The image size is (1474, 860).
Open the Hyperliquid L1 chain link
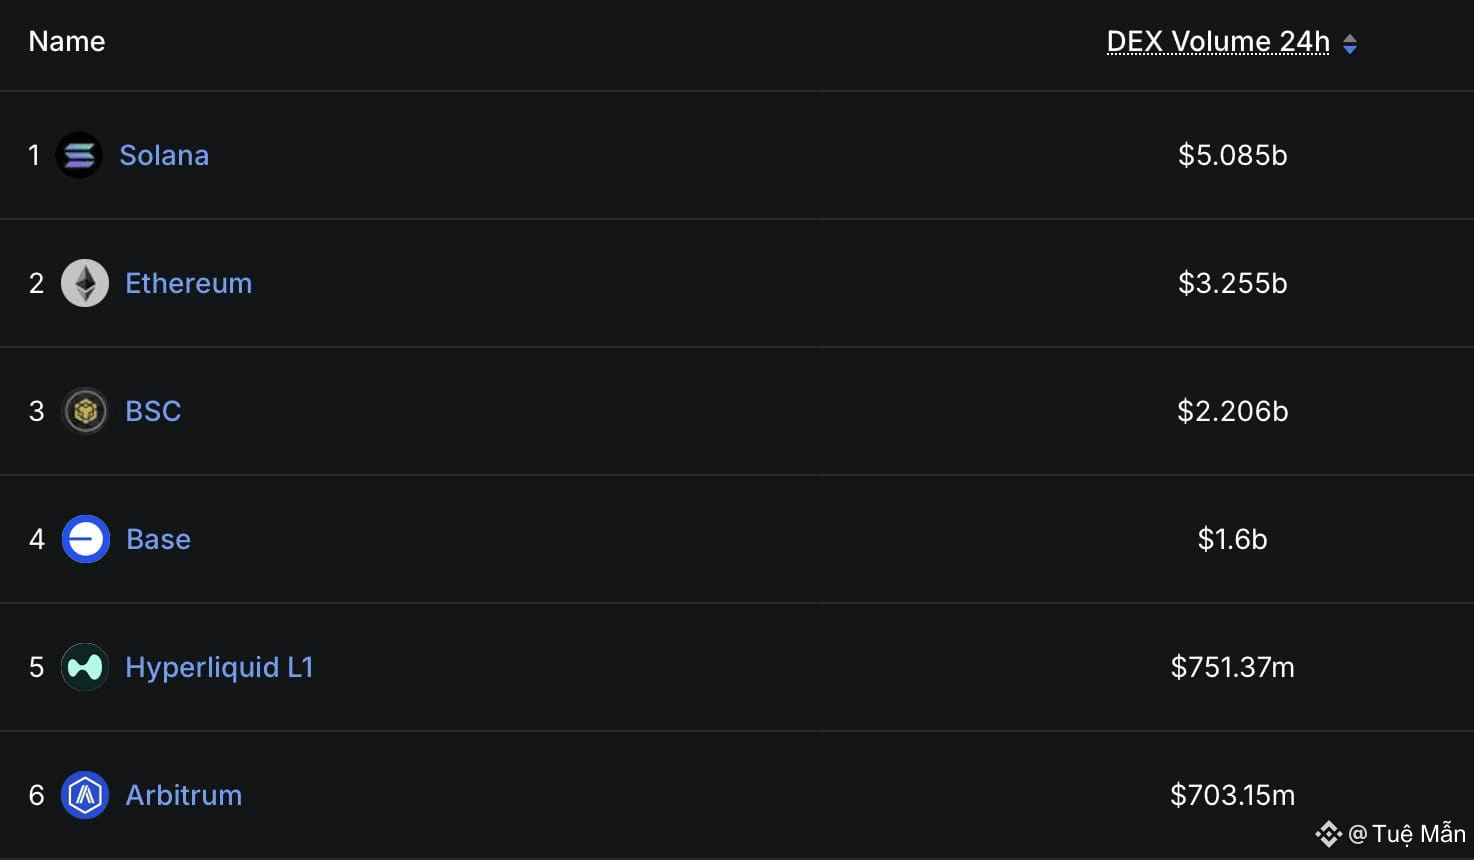(x=219, y=667)
